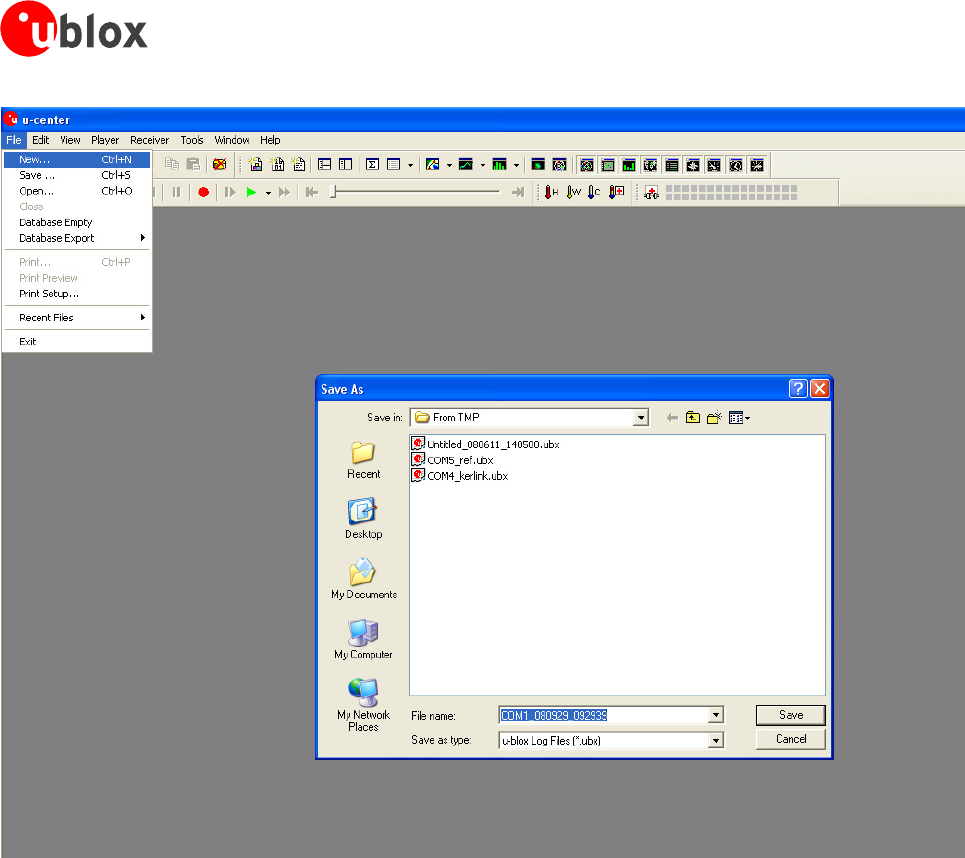This screenshot has height=858, width=965.
Task: Expand the File name dropdown arrow
Action: 716,715
